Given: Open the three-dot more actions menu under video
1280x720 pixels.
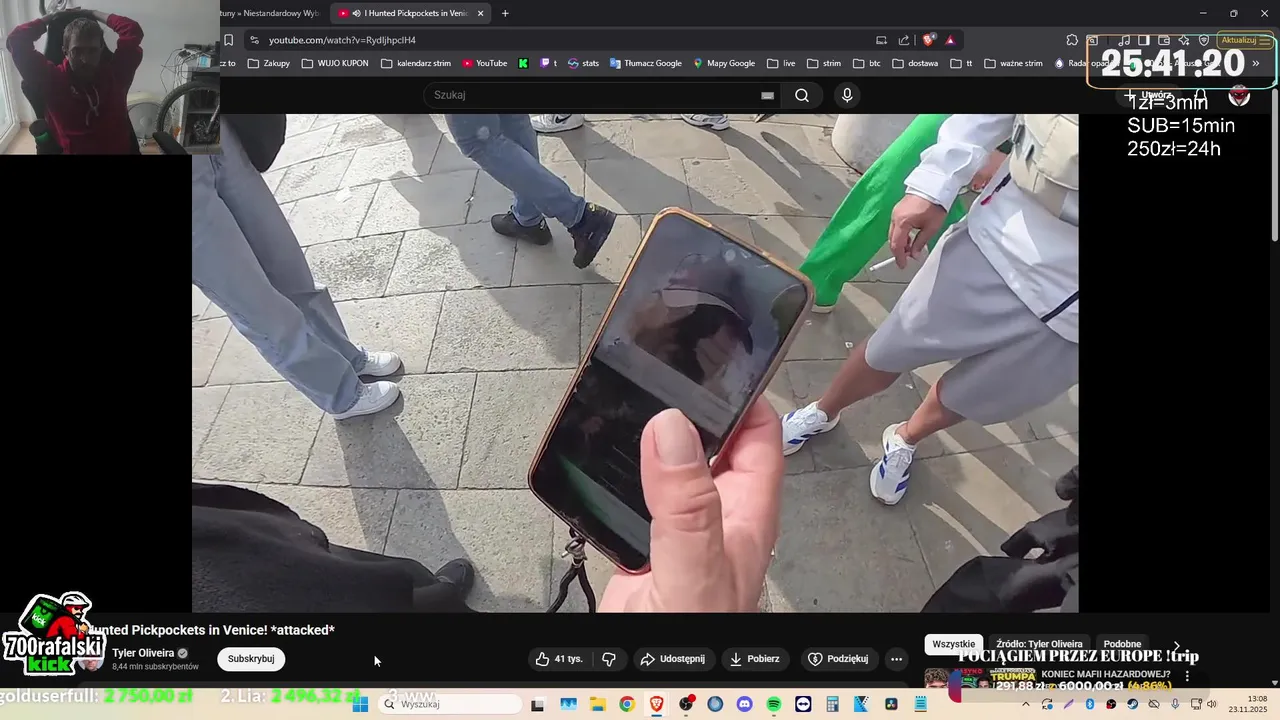Looking at the screenshot, I should pos(896,659).
